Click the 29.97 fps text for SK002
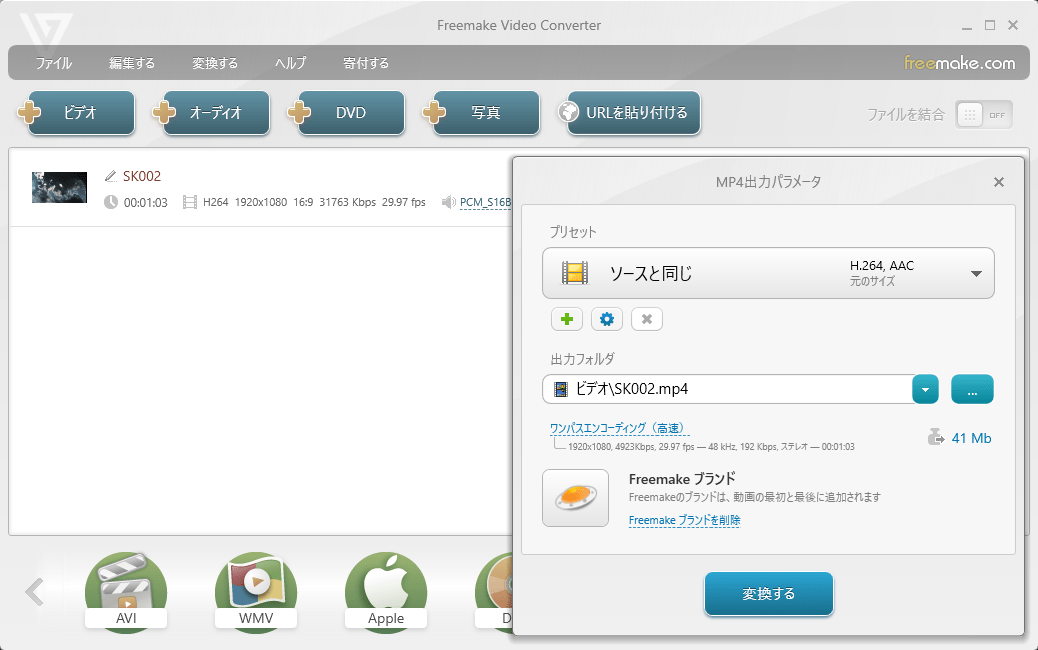1038x650 pixels. click(x=404, y=202)
